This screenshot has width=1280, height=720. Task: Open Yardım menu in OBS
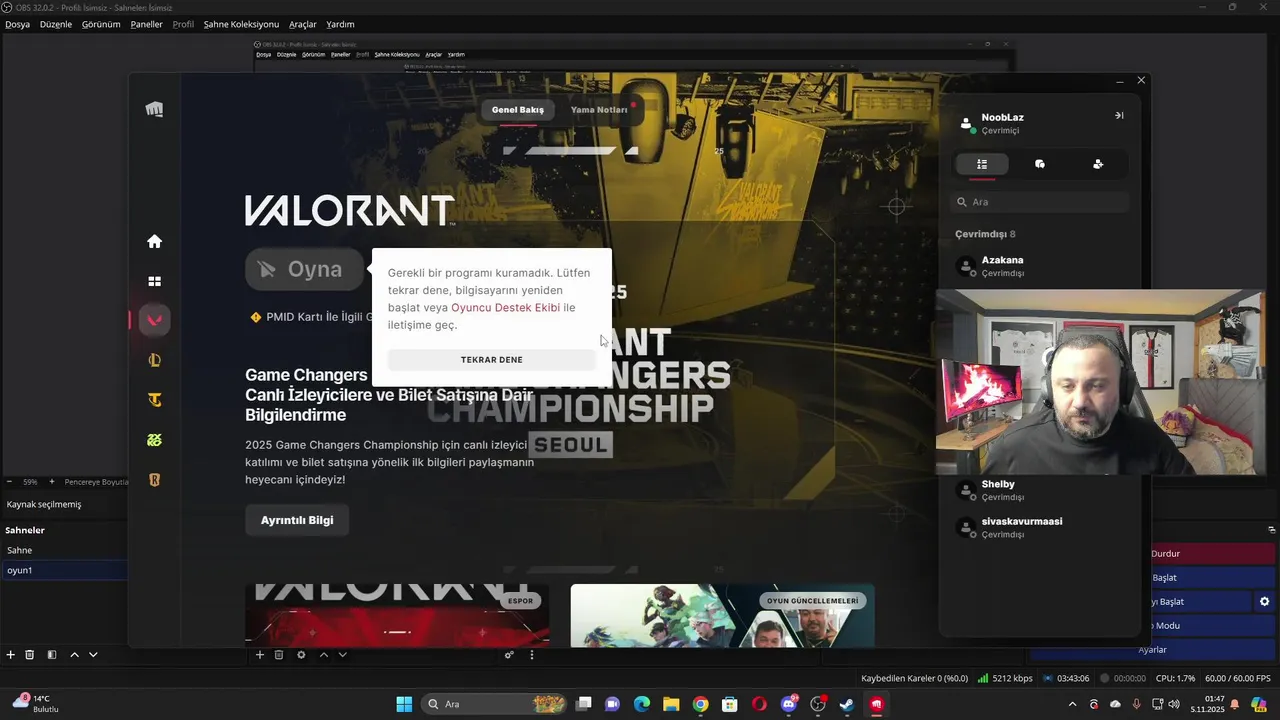340,24
